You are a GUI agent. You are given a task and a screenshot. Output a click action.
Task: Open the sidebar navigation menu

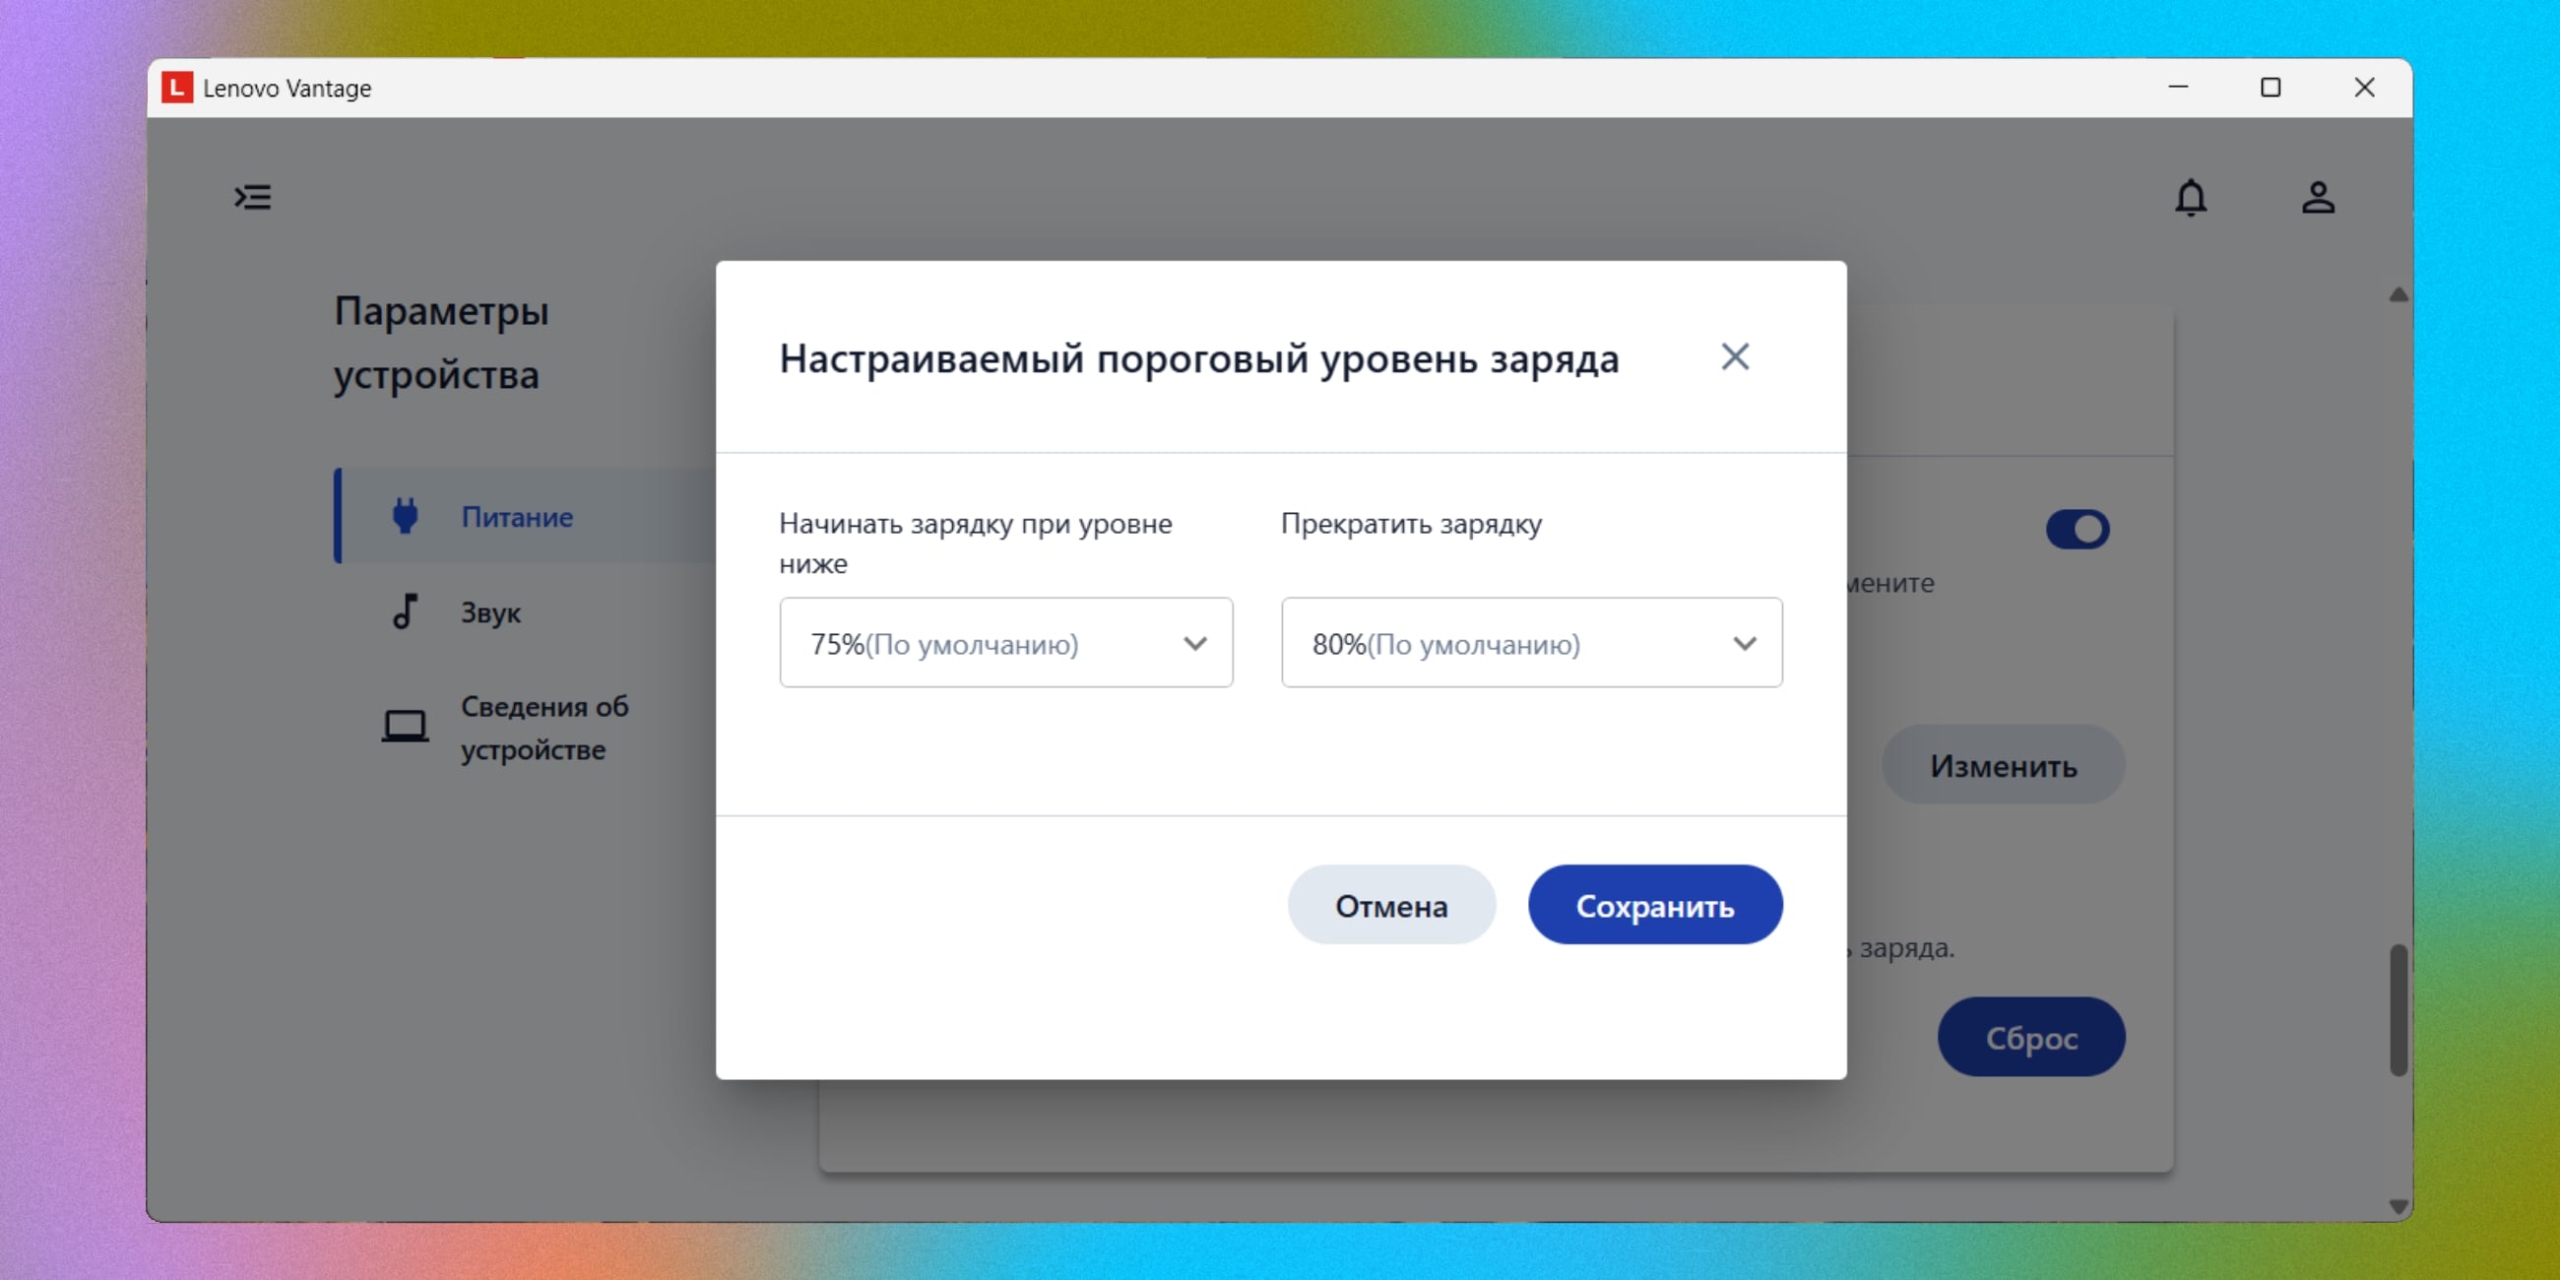tap(253, 197)
